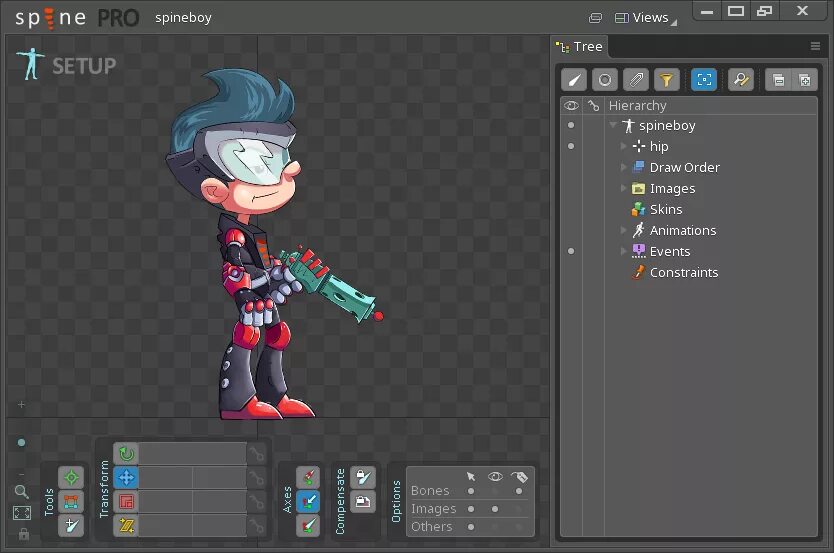Select the Tree tab
This screenshot has width=834, height=553.
579,47
